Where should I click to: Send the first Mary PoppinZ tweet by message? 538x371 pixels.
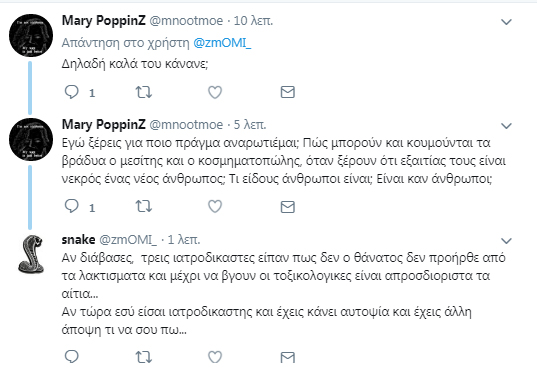(288, 92)
